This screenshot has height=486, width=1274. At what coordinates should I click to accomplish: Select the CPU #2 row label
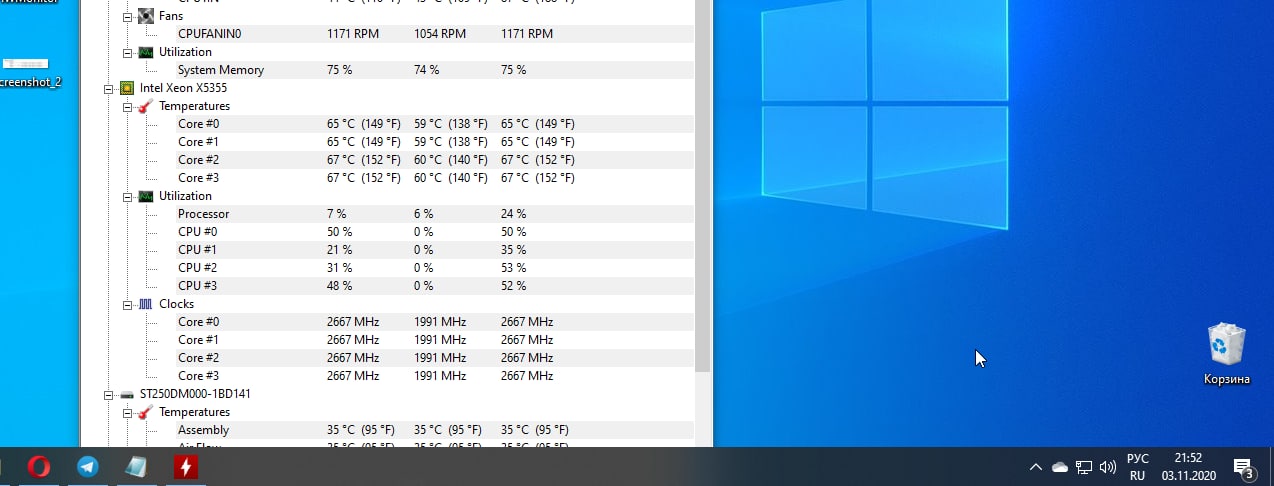197,268
